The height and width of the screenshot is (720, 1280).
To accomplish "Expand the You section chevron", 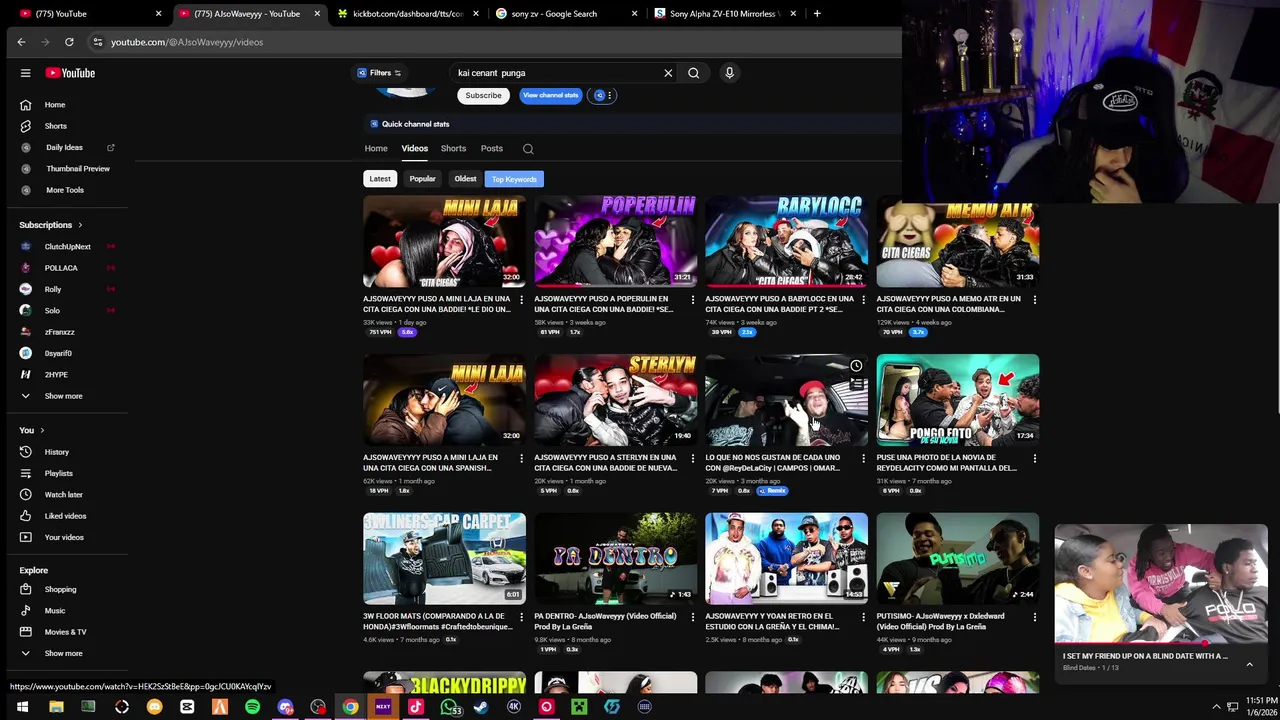I will coord(42,430).
